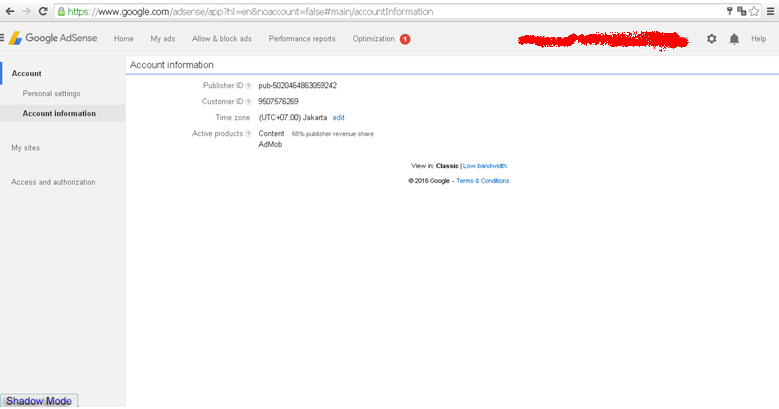
Task: Click the Publisher ID help question mark
Action: 248,86
